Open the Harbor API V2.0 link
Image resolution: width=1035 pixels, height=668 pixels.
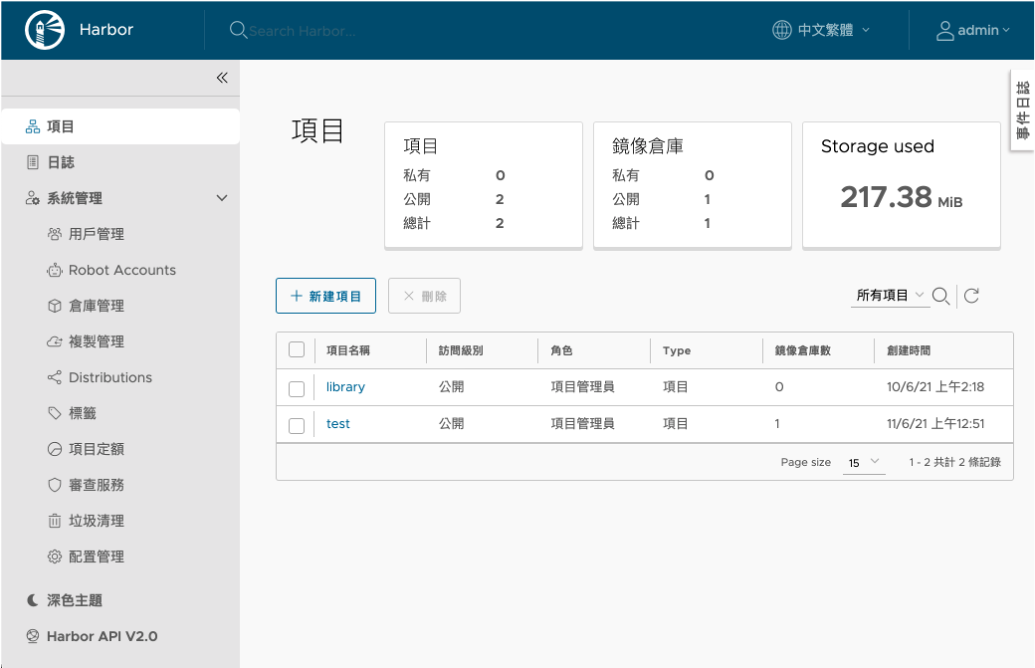(102, 636)
